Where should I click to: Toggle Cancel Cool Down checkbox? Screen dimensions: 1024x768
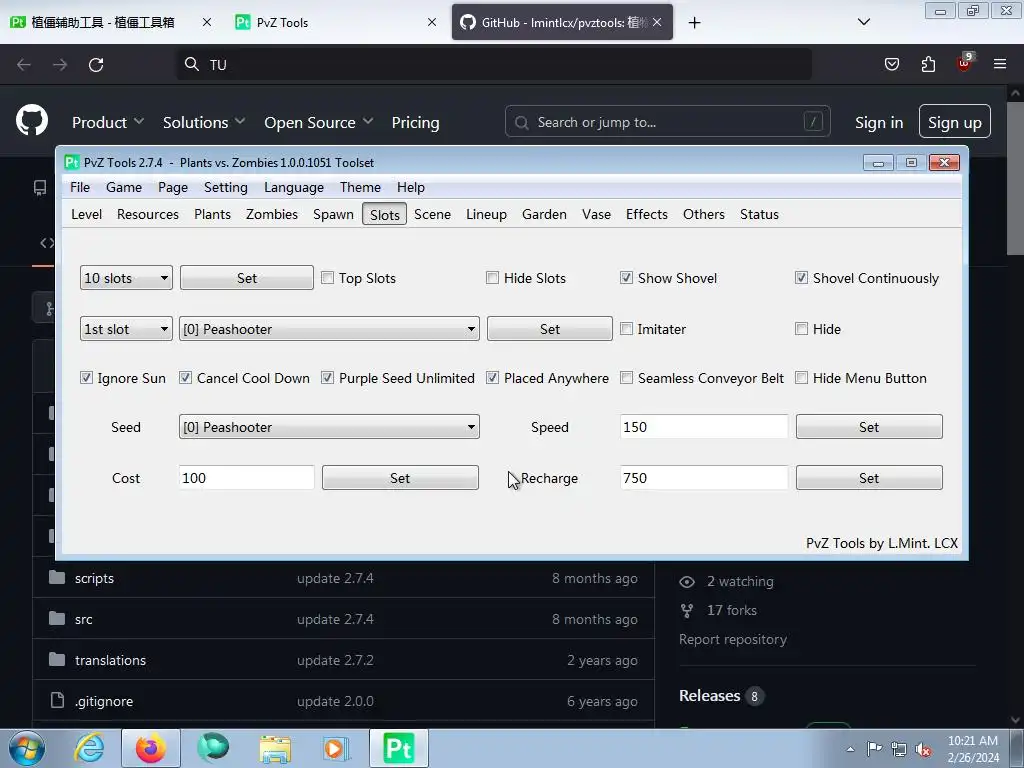tap(185, 377)
